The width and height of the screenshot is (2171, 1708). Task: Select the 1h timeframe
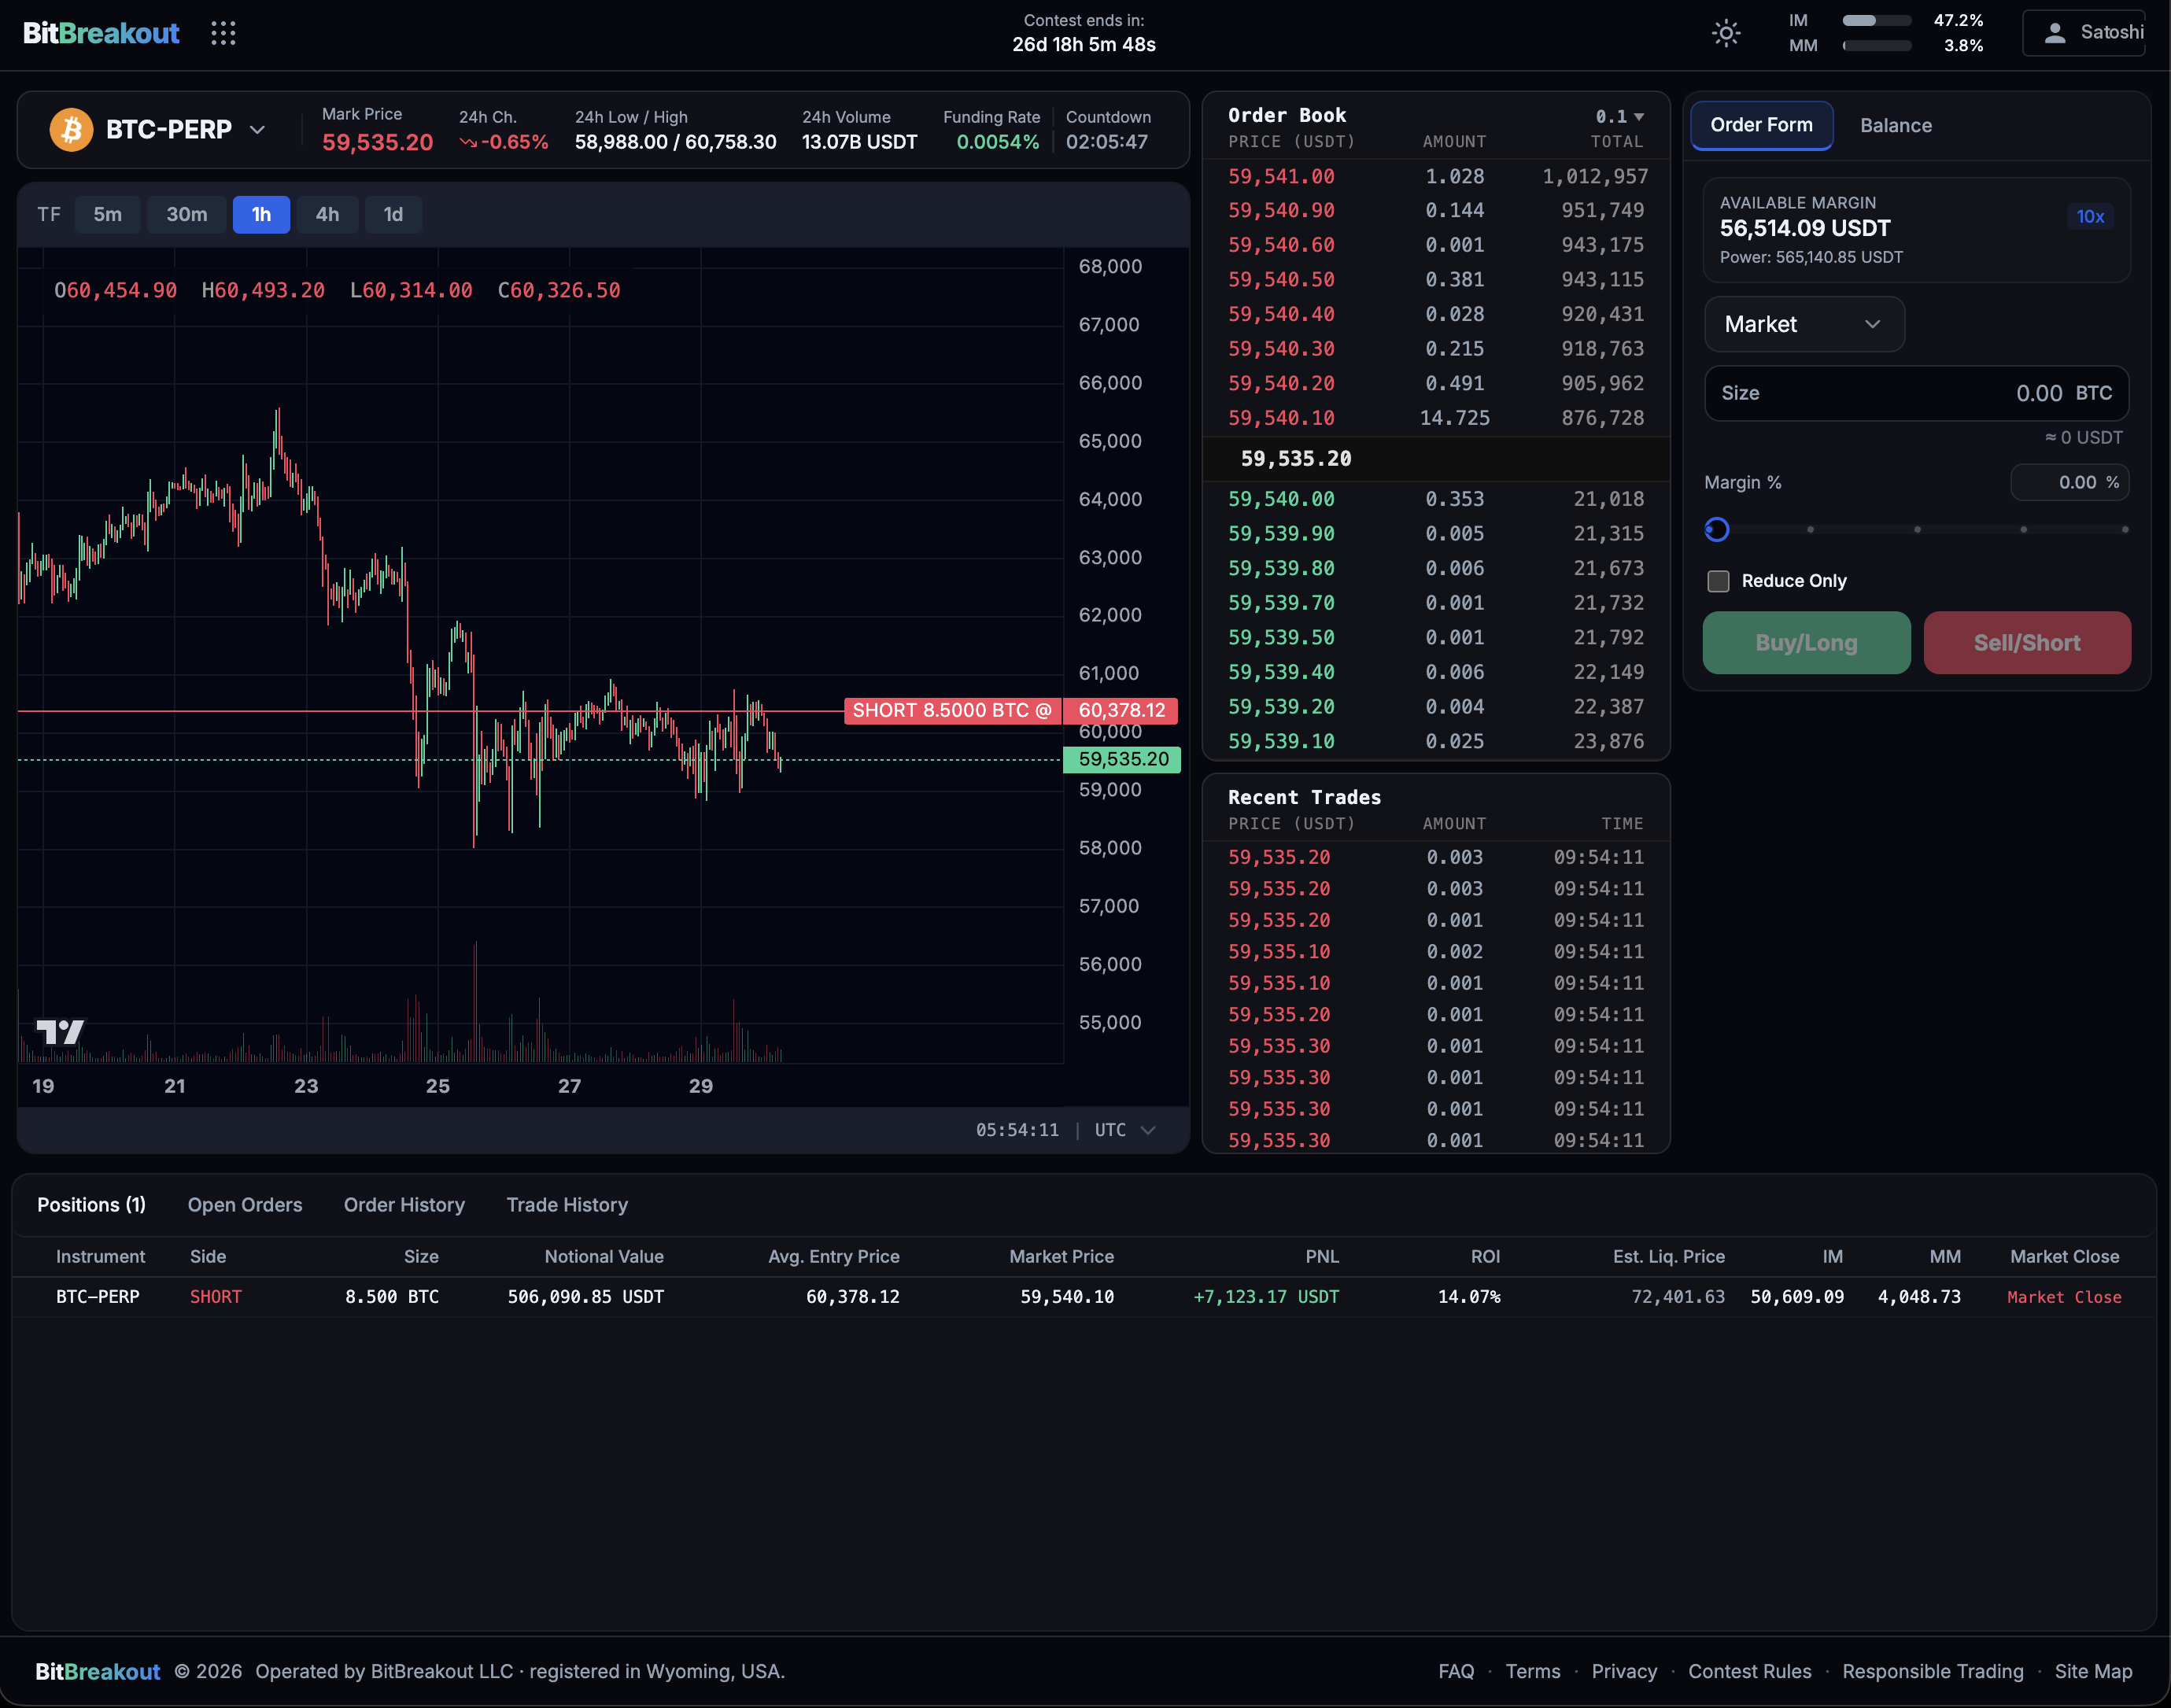[261, 214]
